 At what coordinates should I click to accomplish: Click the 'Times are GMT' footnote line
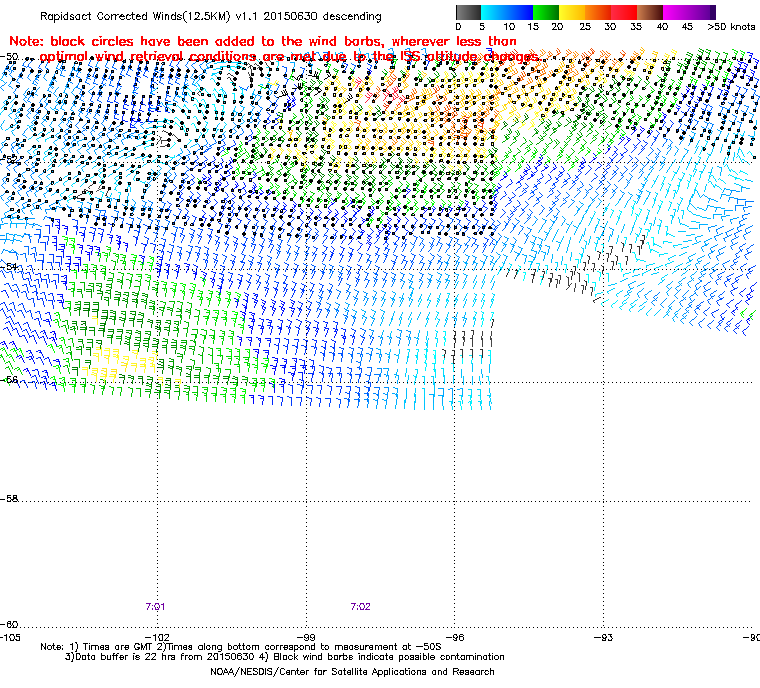click(241, 647)
